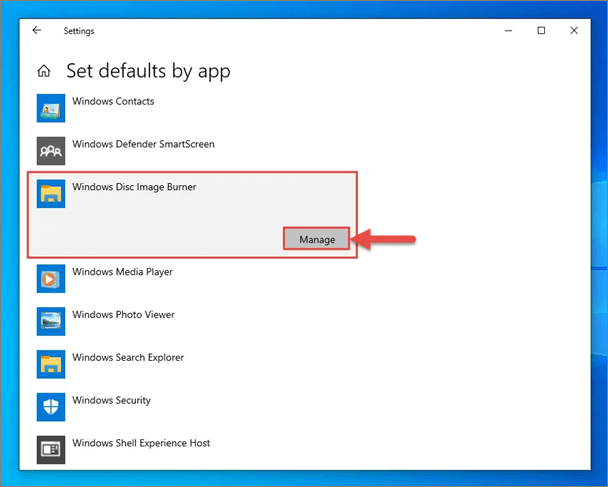The height and width of the screenshot is (487, 608).
Task: Click the Windows Photo Viewer icon
Action: pos(51,321)
